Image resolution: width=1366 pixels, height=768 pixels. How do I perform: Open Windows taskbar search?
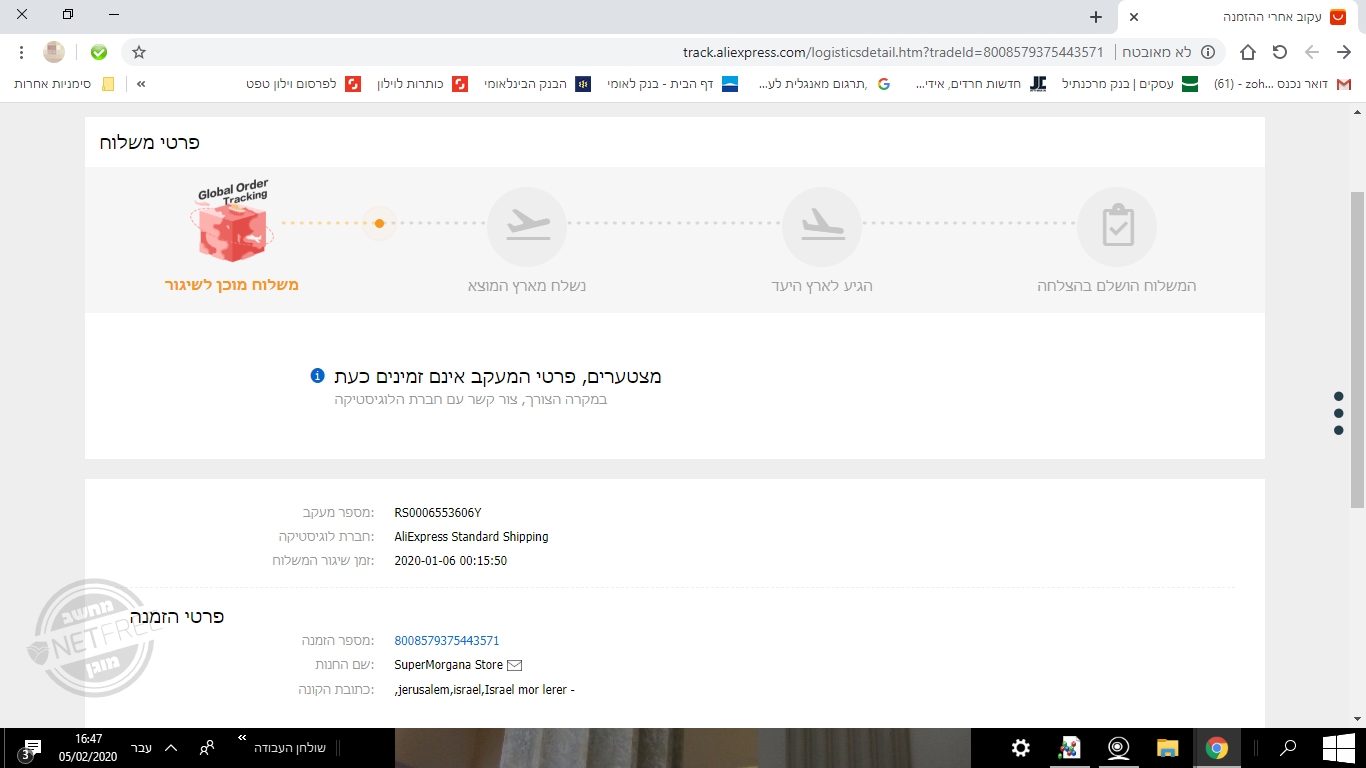point(1289,747)
